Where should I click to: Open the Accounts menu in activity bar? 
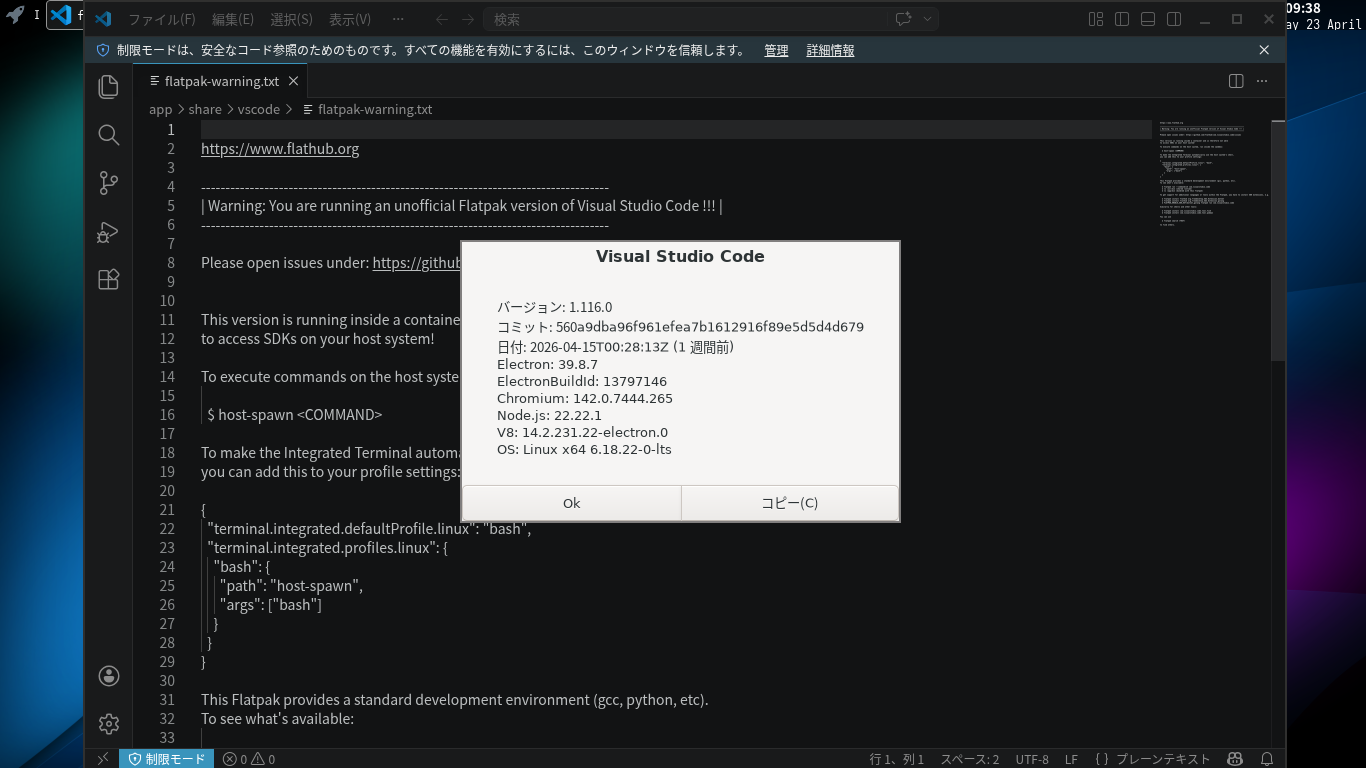coord(109,676)
